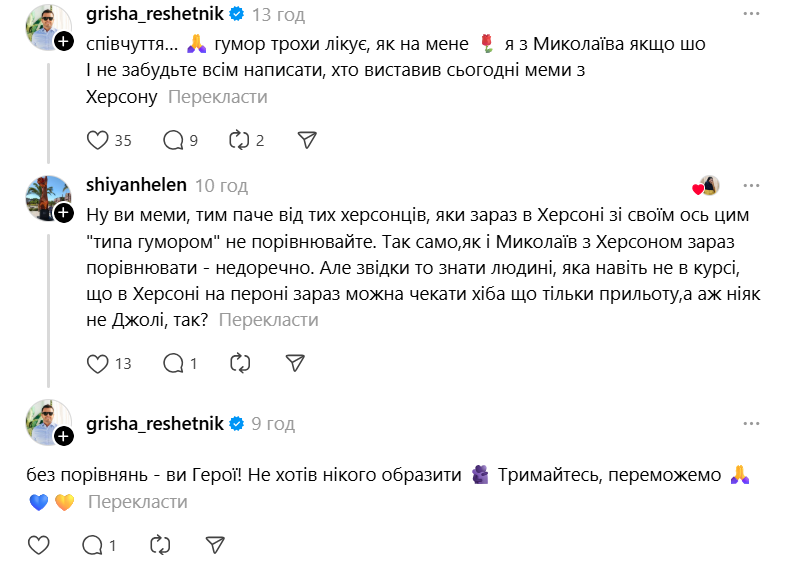792x571 pixels.
Task: Open three-dot menu on the last reply
Action: click(x=750, y=424)
